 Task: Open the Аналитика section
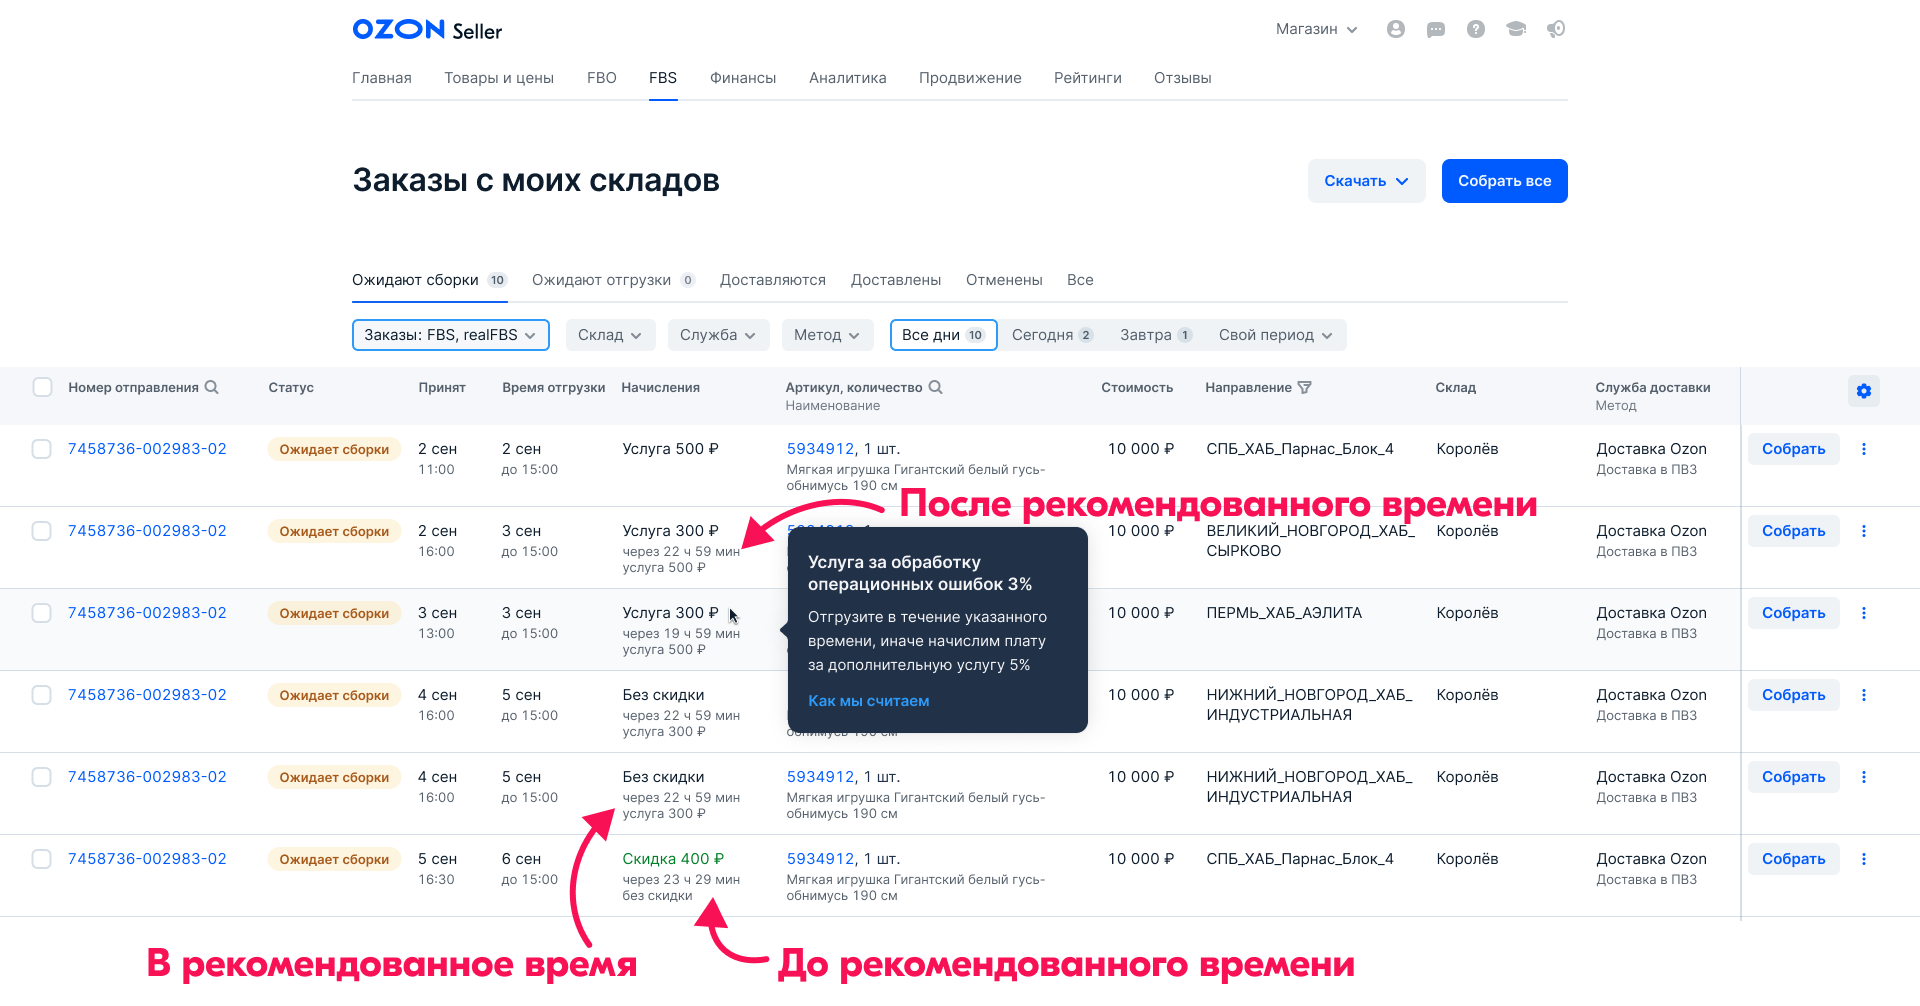click(x=848, y=78)
